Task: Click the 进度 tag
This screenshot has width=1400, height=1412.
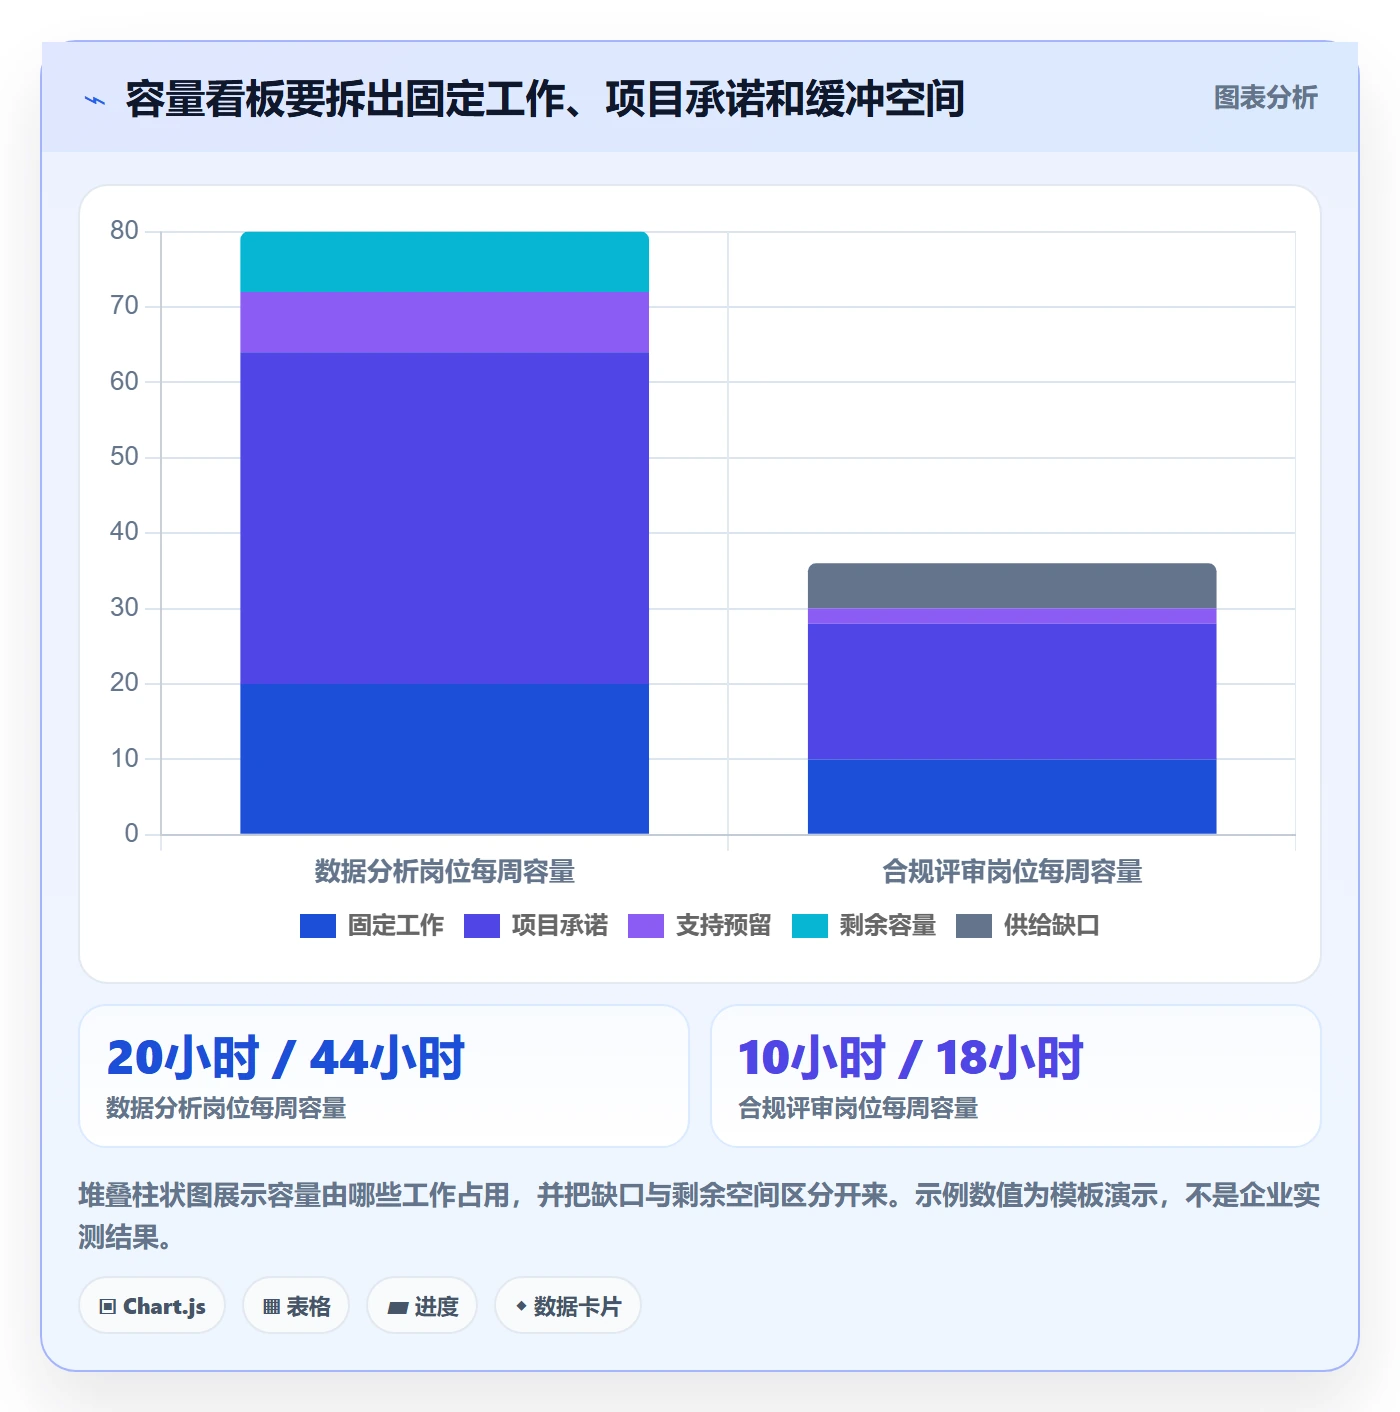Action: tap(422, 1305)
